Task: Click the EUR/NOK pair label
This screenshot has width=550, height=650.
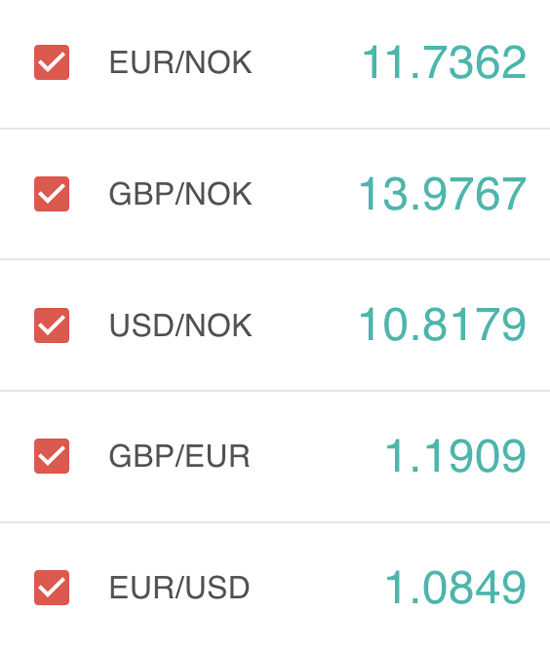Action: [180, 63]
